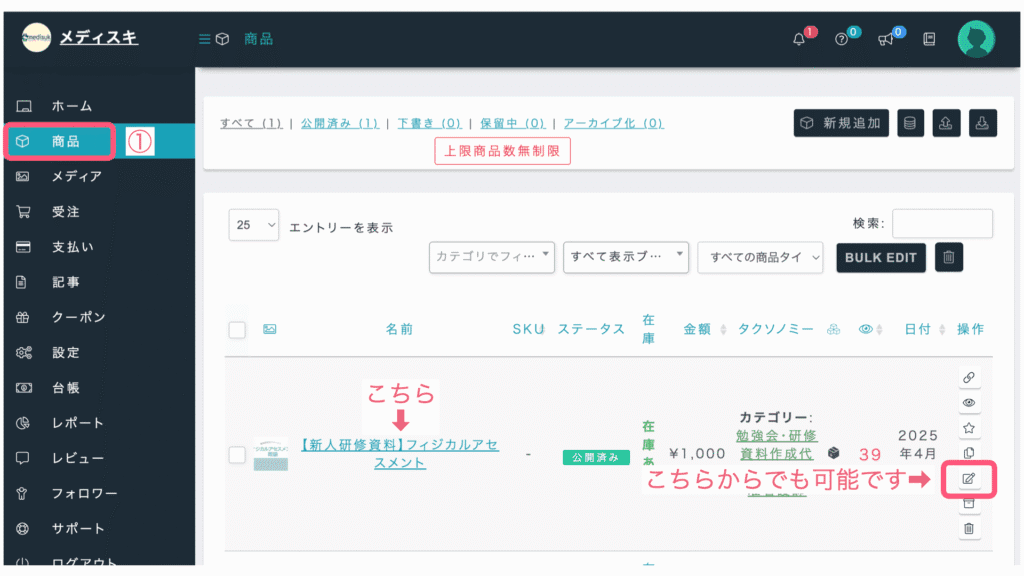Select 受注 from the sidebar menu

[66, 212]
